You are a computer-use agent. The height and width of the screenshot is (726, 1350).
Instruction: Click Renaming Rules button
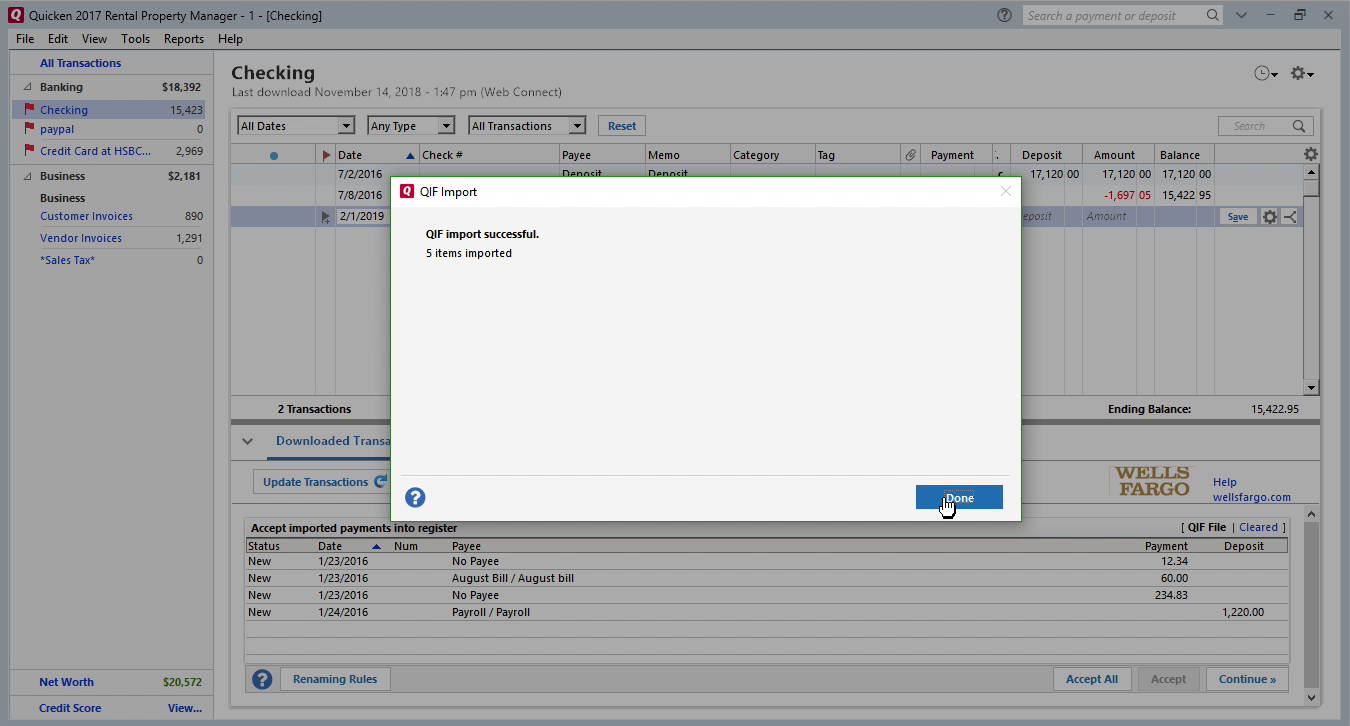click(x=335, y=679)
